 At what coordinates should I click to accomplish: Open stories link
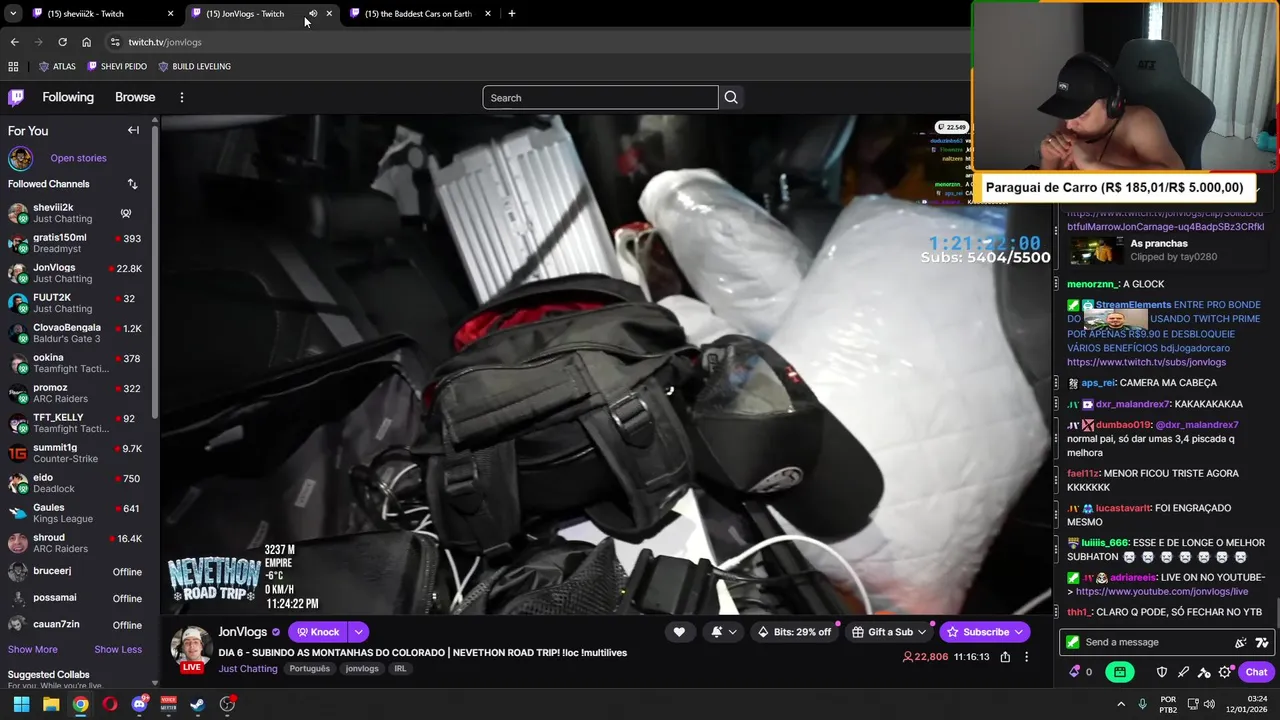point(78,158)
